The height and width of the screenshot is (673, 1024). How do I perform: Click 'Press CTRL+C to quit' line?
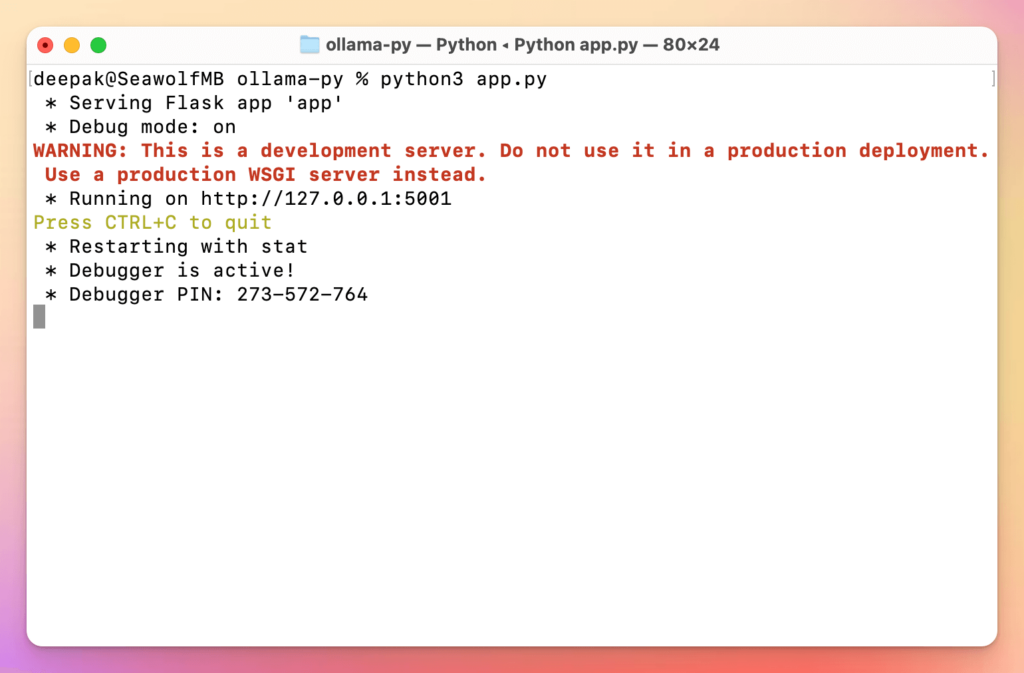[x=152, y=223]
